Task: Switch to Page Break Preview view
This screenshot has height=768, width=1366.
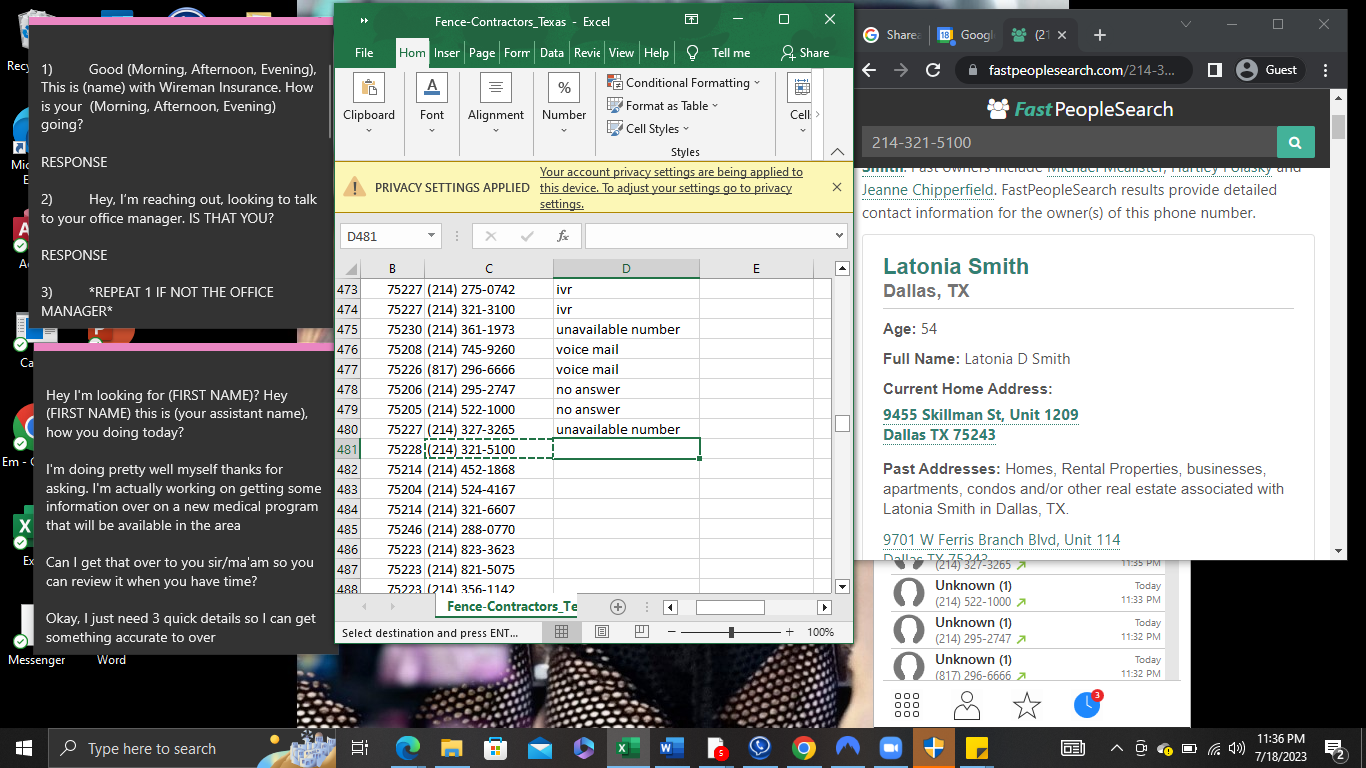Action: (x=641, y=632)
